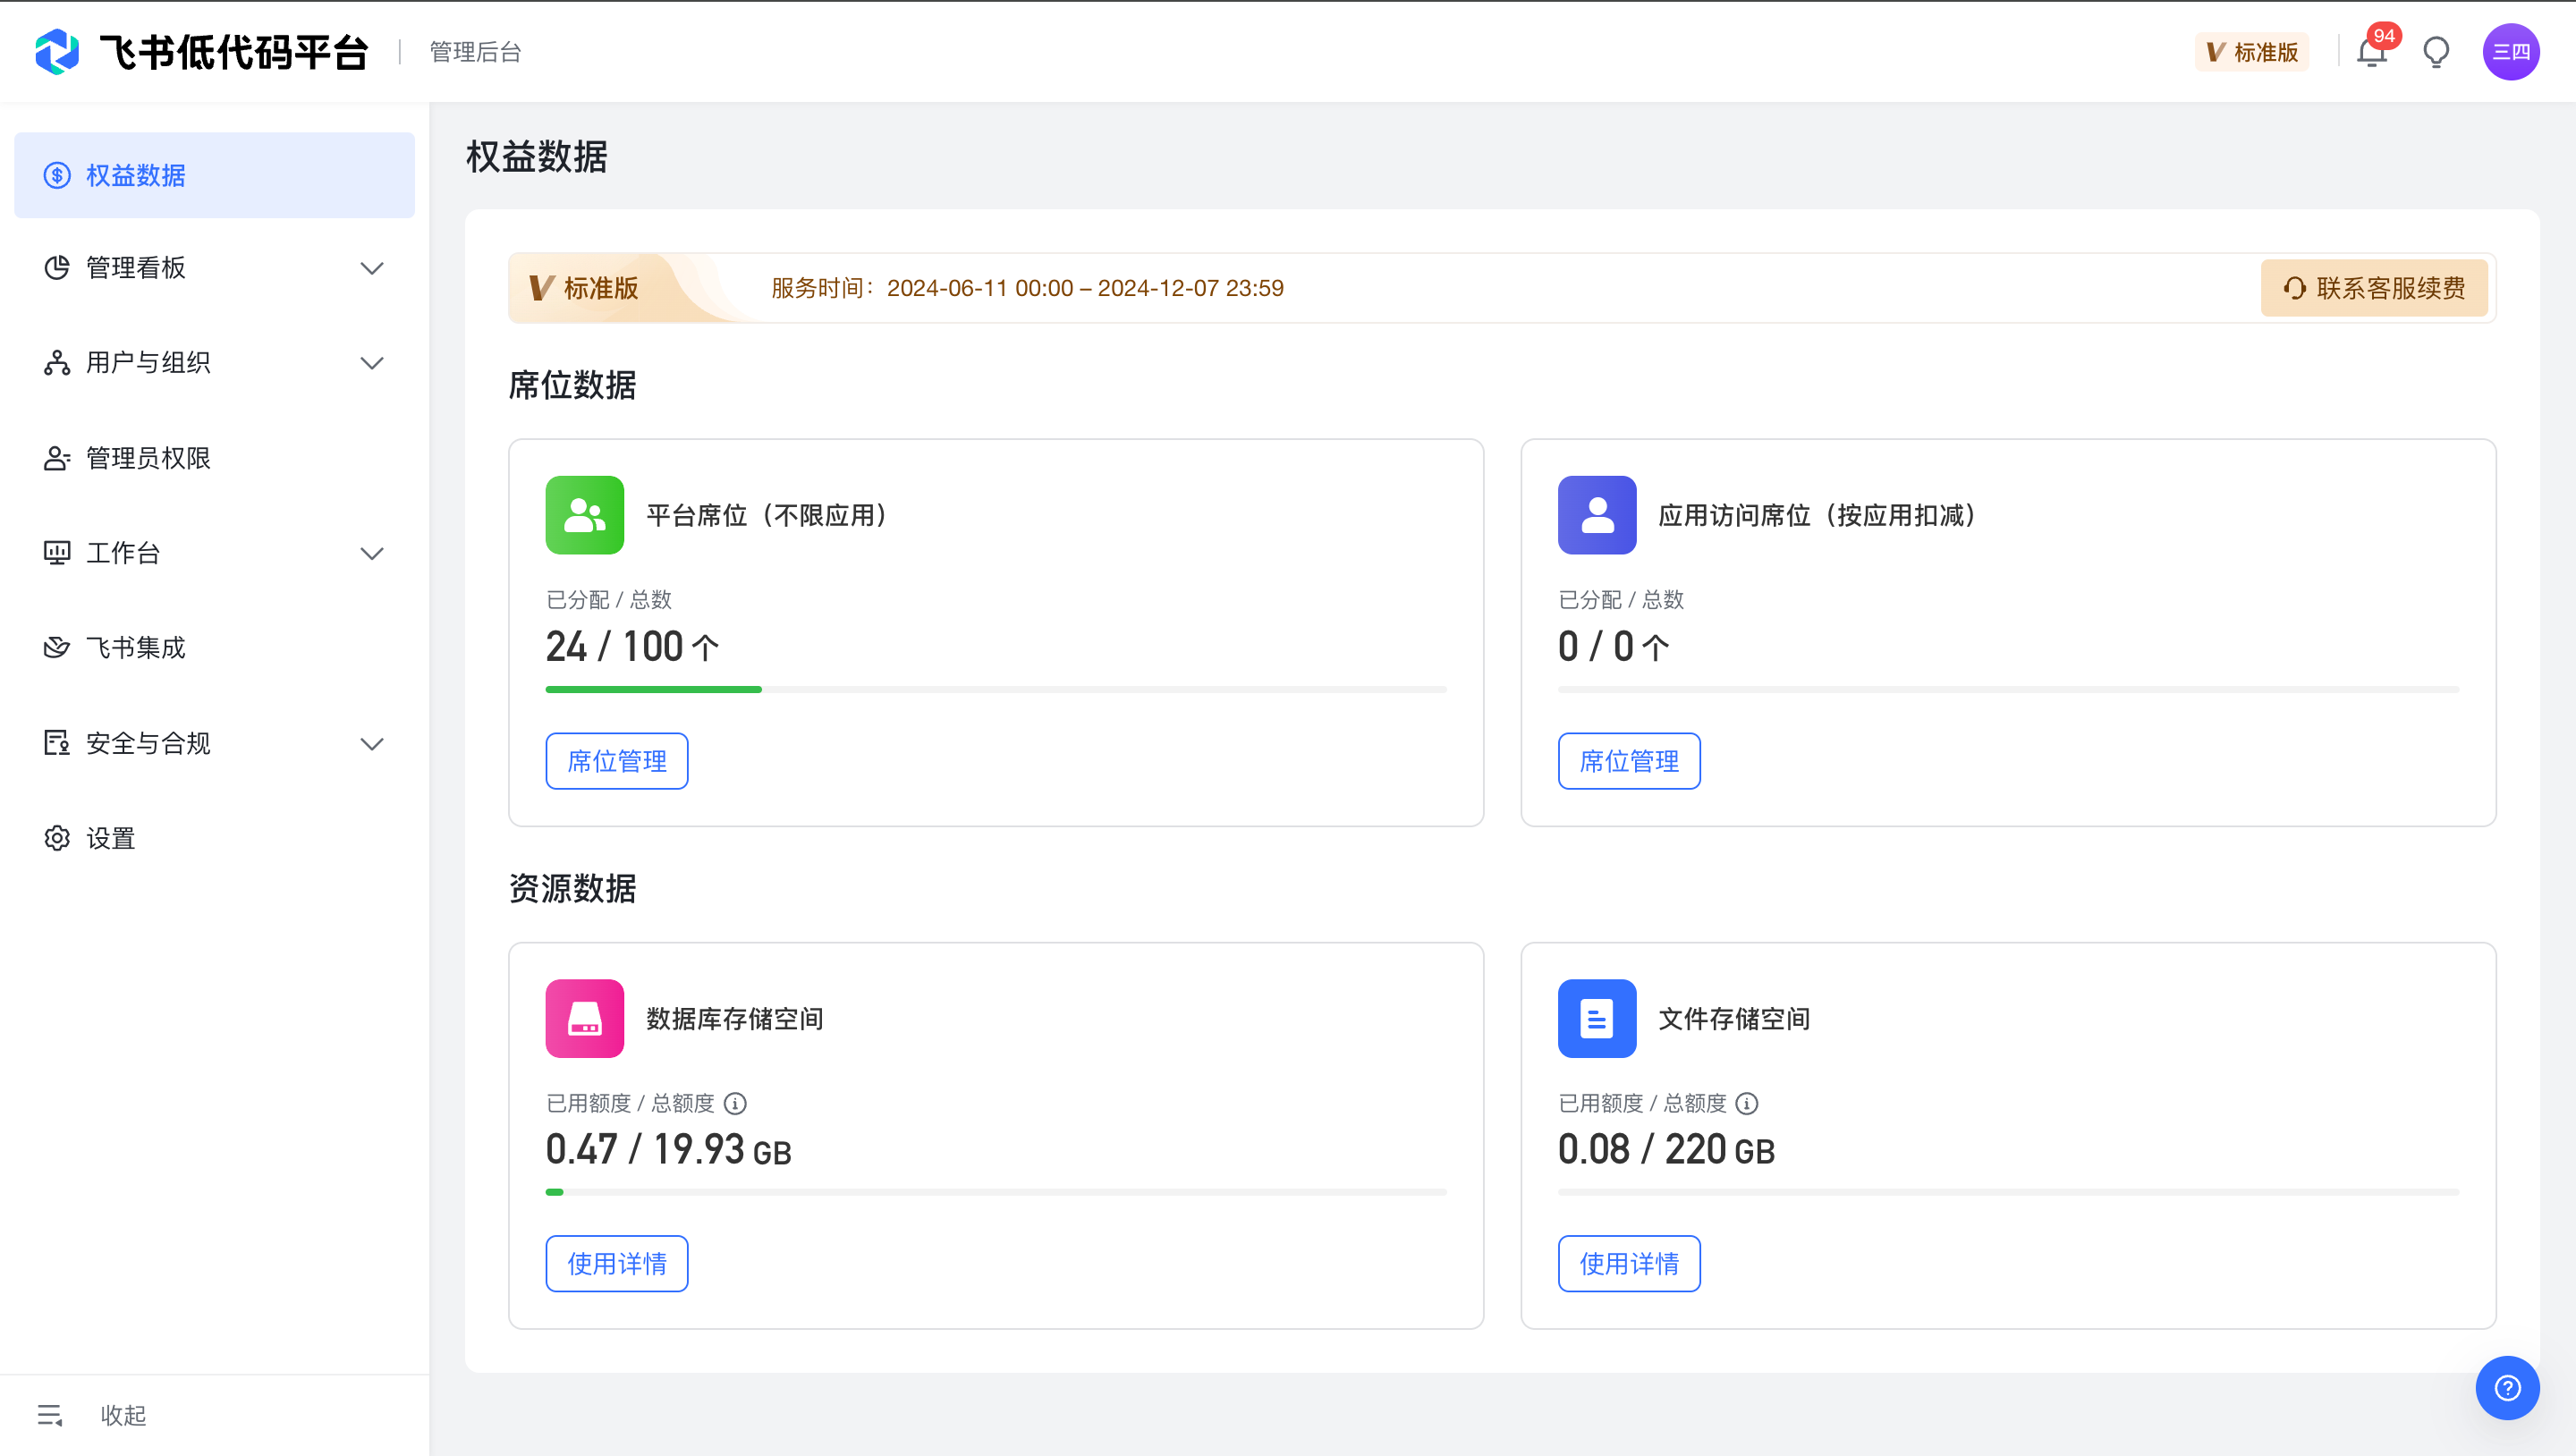Click the purple 应用访问席位 user icon
The width and height of the screenshot is (2576, 1456).
click(1596, 515)
